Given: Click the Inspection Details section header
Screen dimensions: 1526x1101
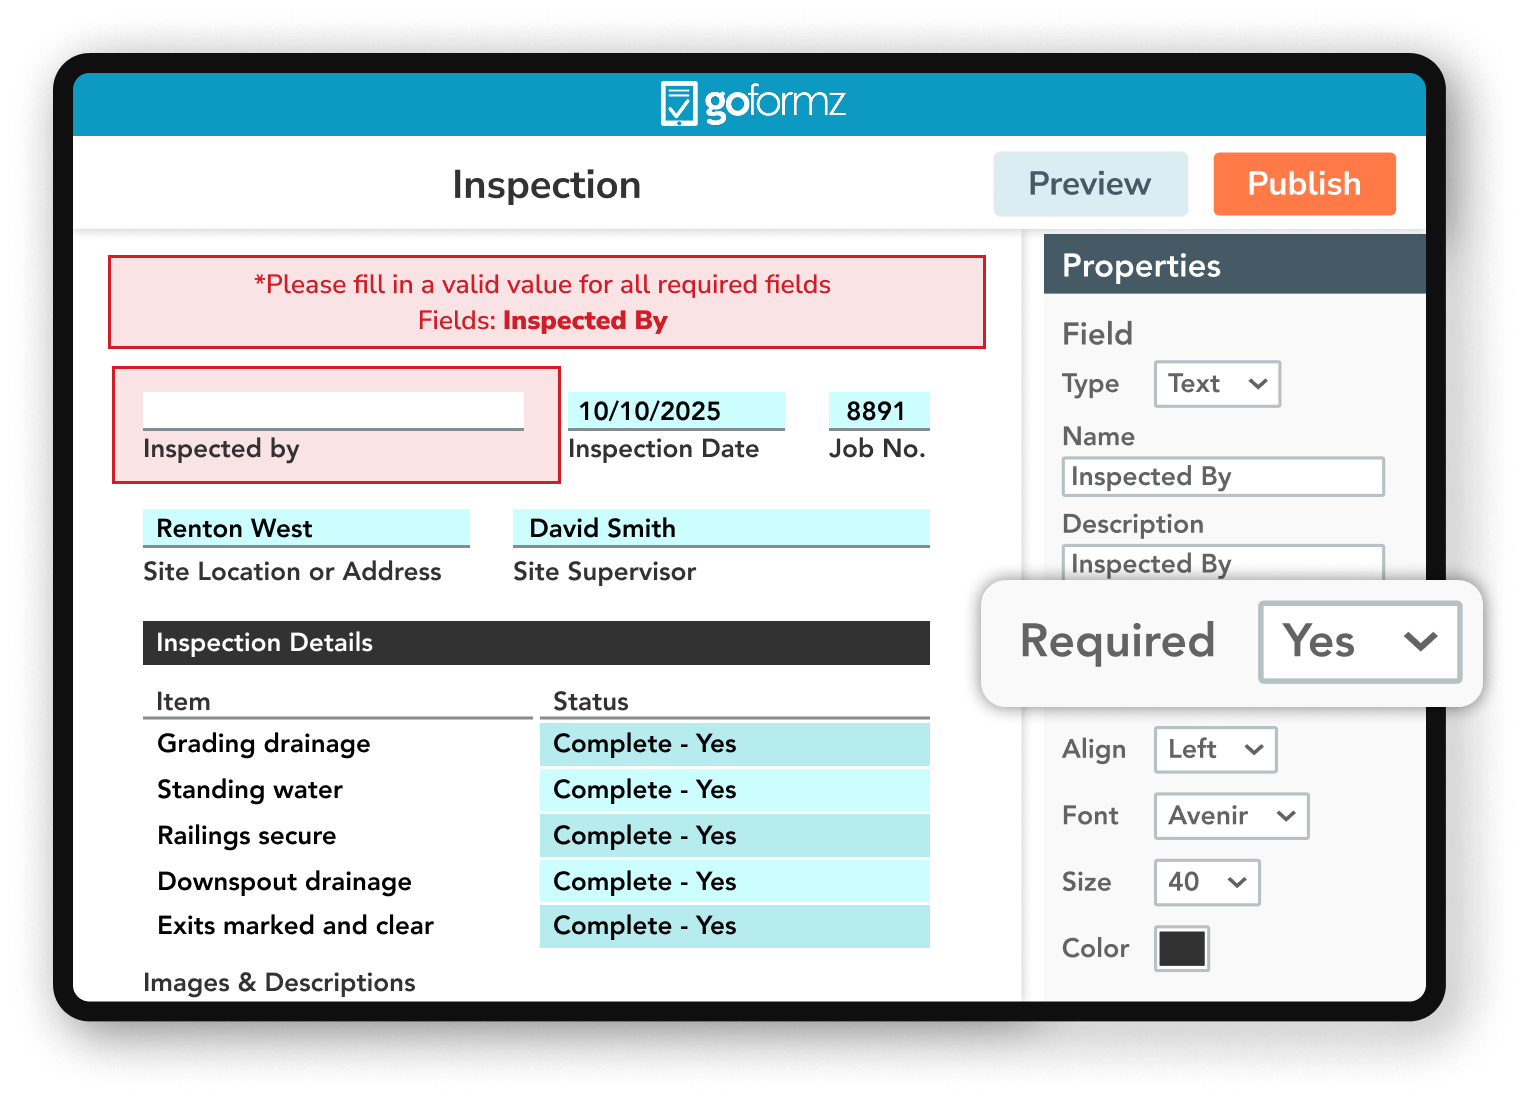Looking at the screenshot, I should point(535,643).
